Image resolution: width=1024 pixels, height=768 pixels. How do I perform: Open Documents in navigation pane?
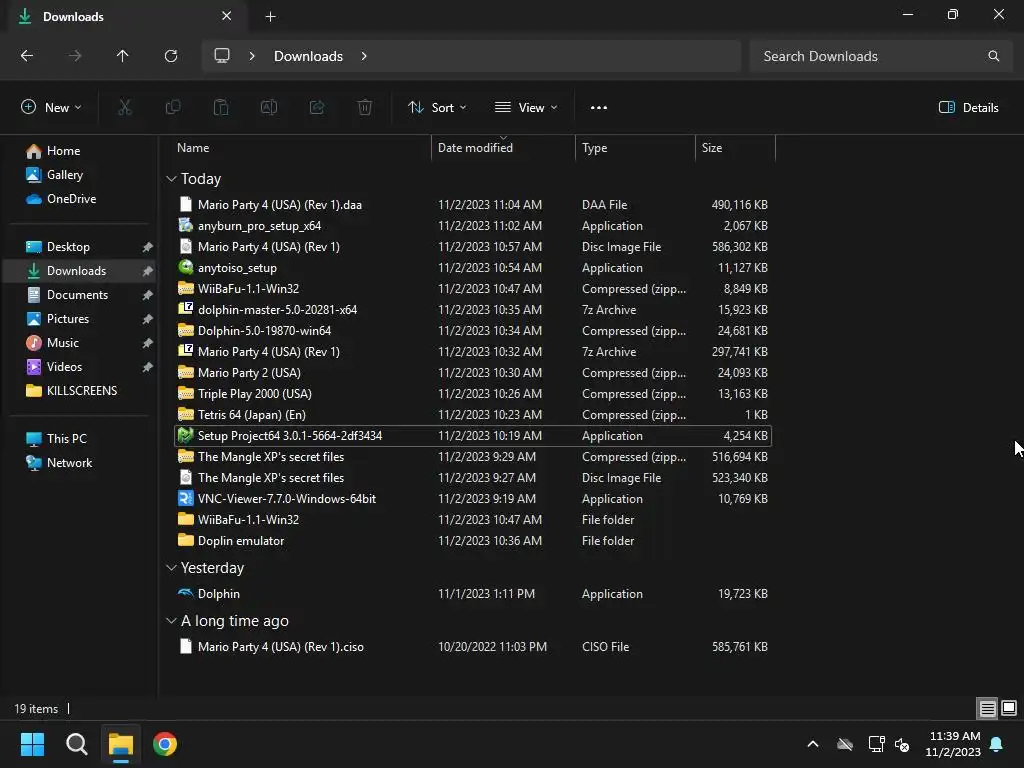coord(77,295)
